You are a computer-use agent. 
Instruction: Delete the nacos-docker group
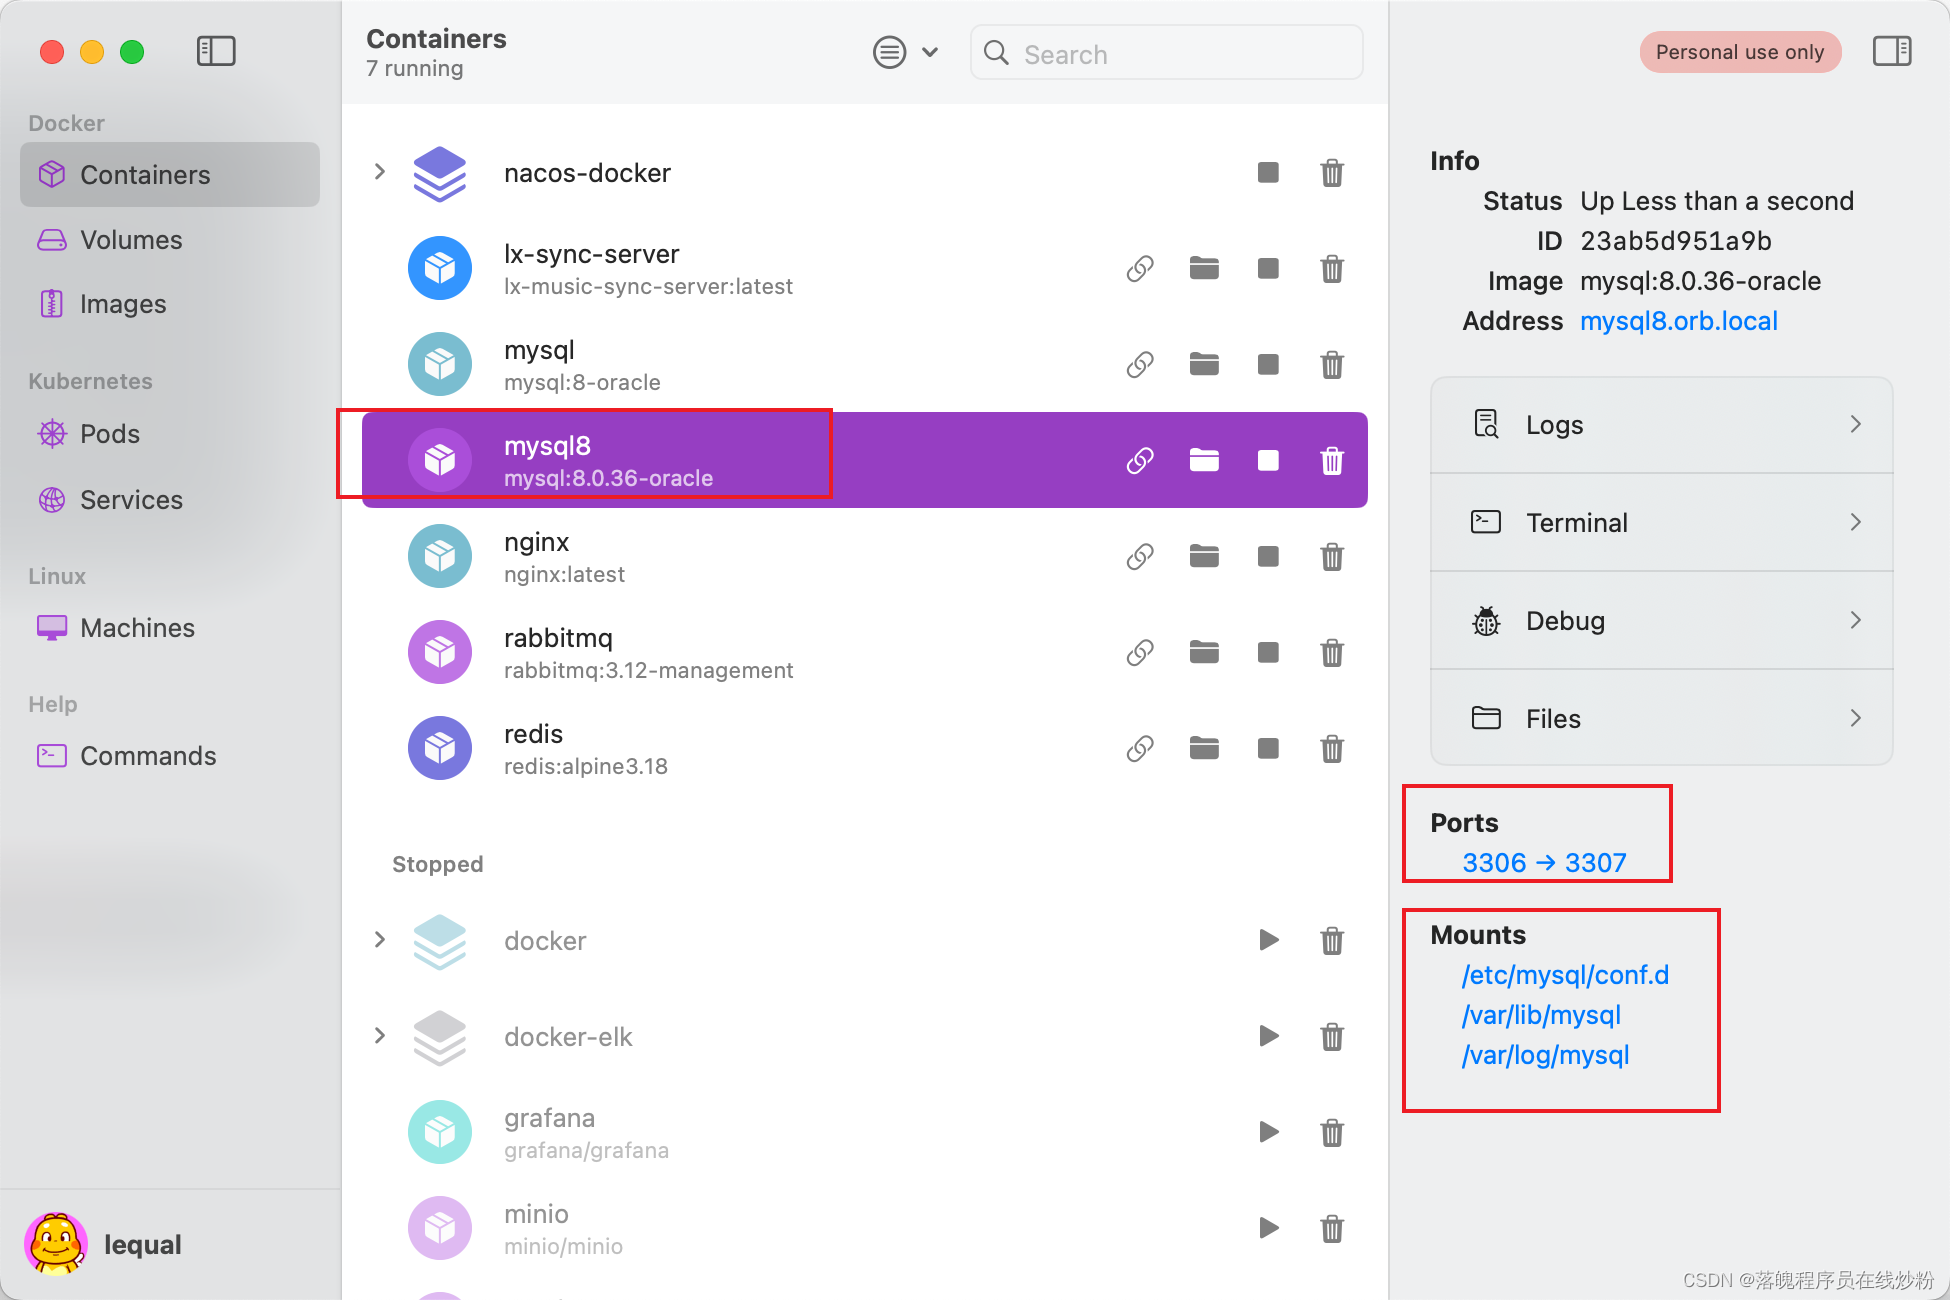coord(1332,173)
